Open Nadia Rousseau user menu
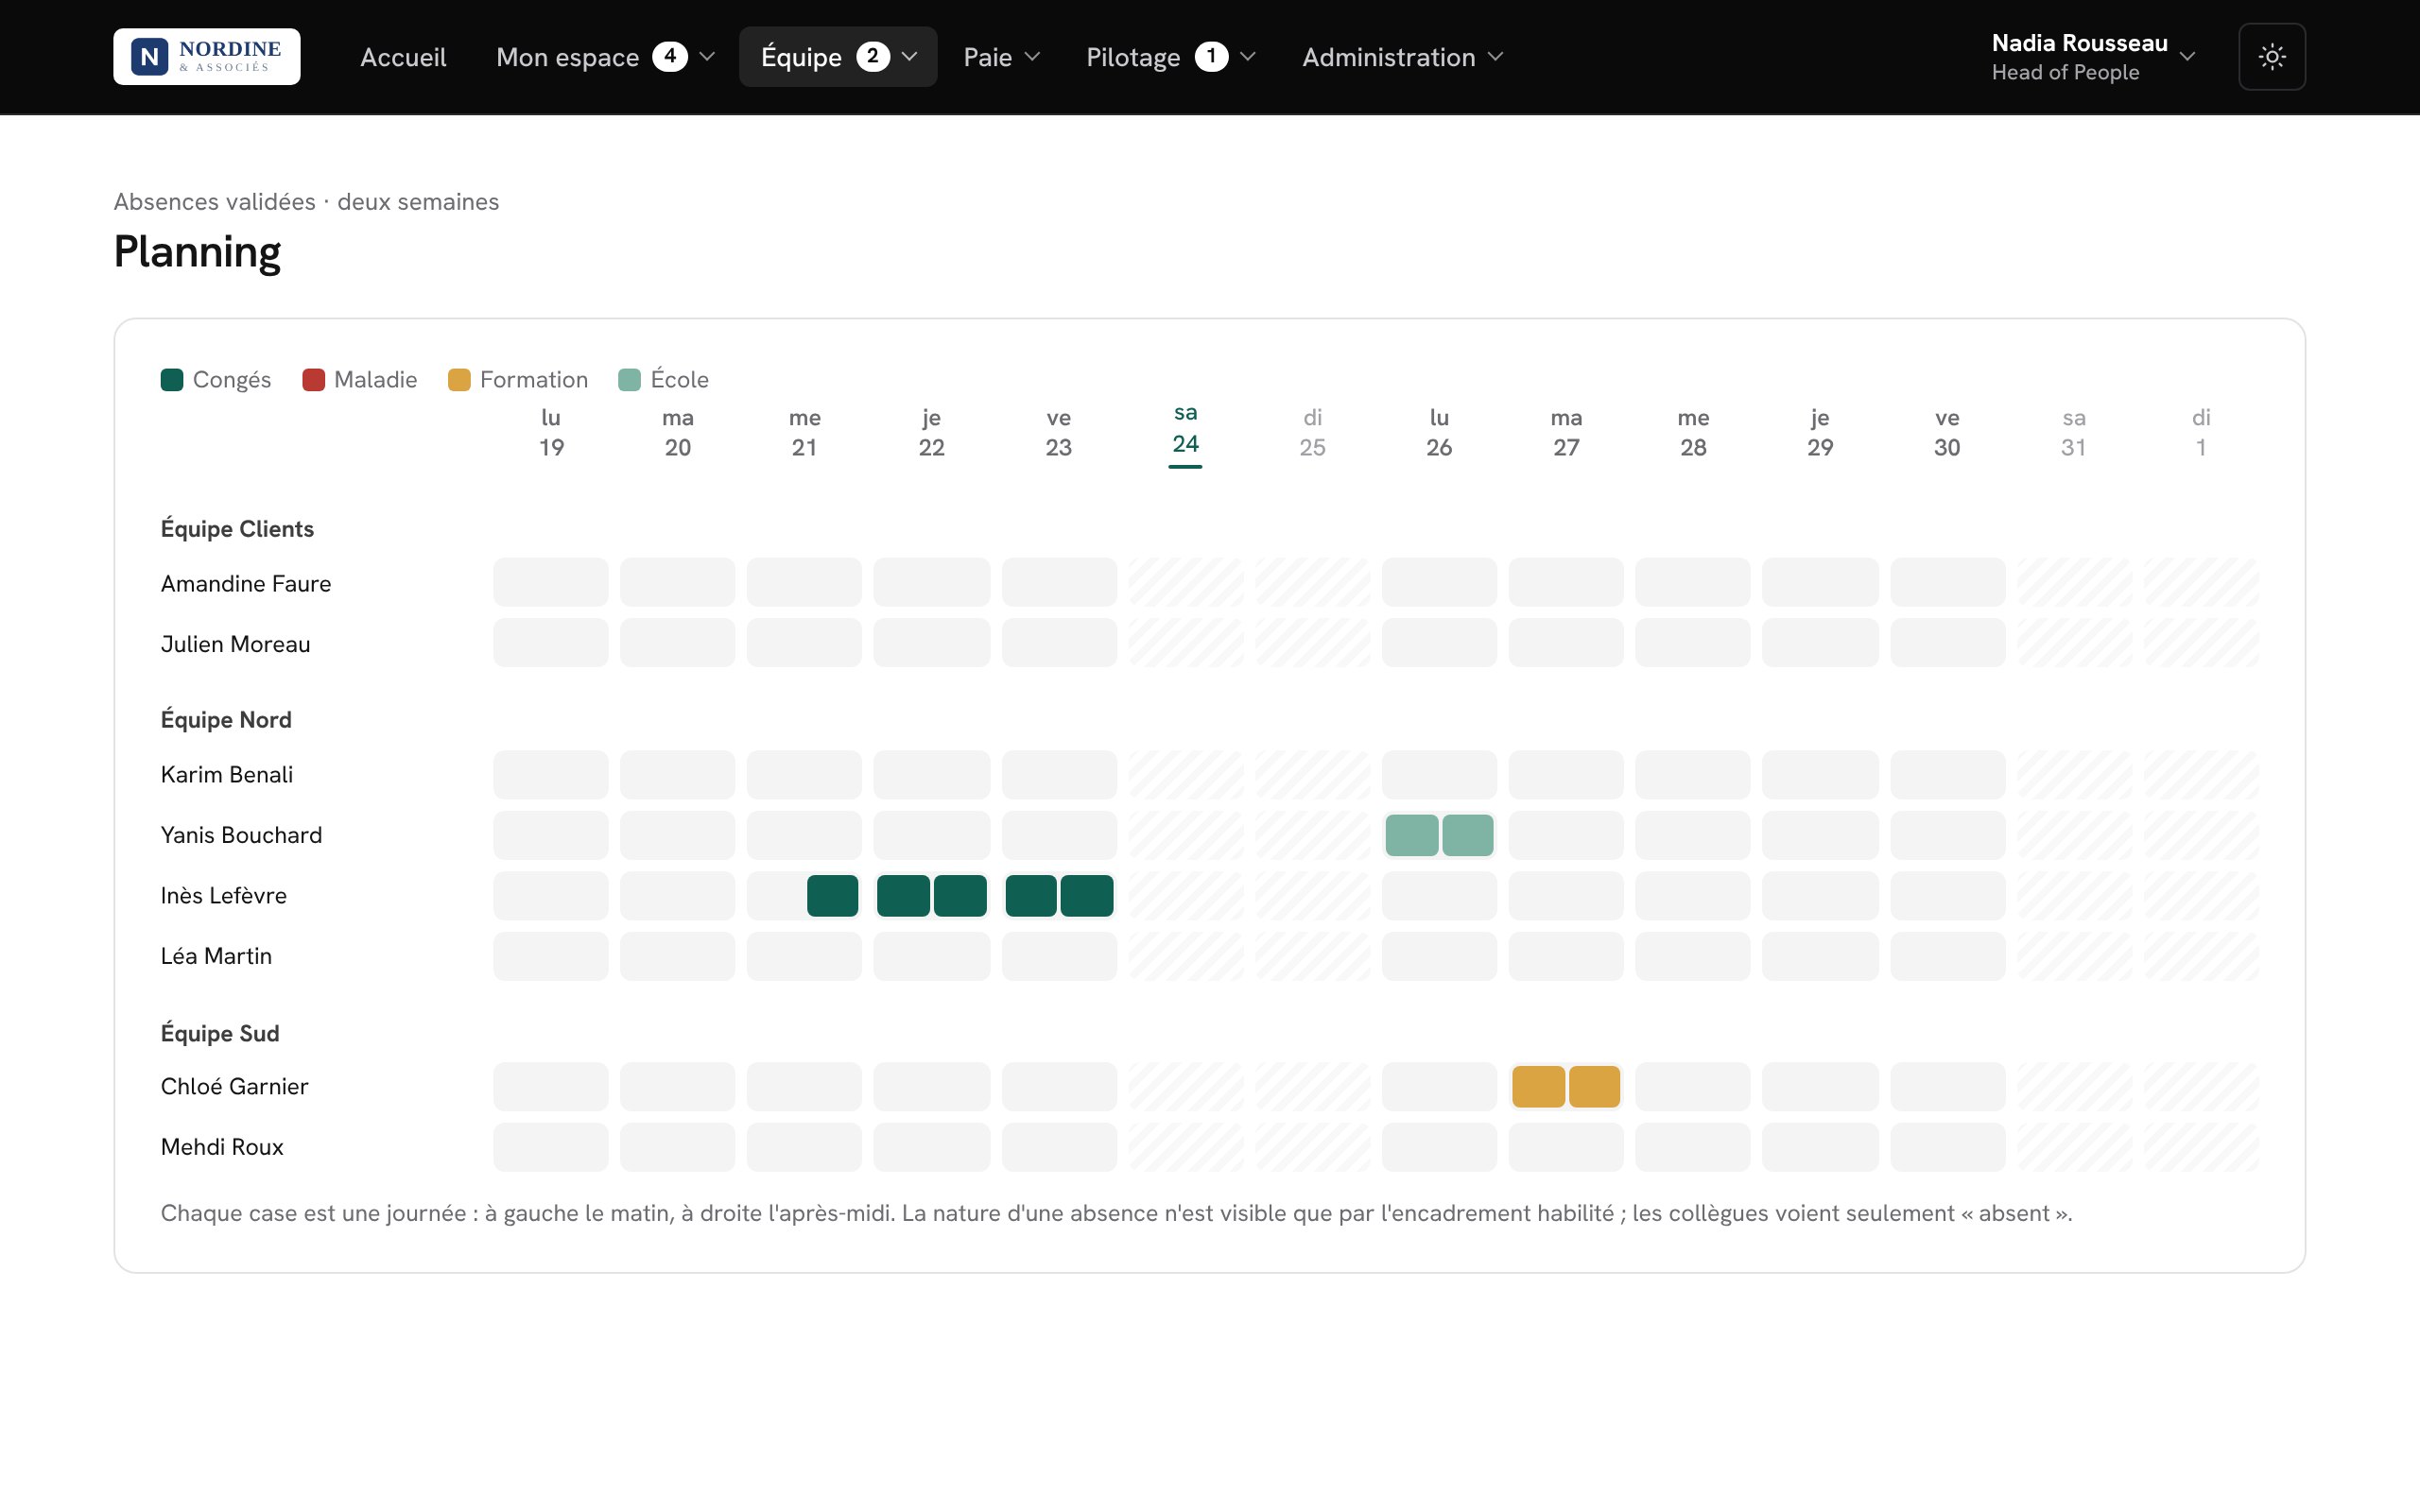The width and height of the screenshot is (2420, 1512). [x=2094, y=57]
